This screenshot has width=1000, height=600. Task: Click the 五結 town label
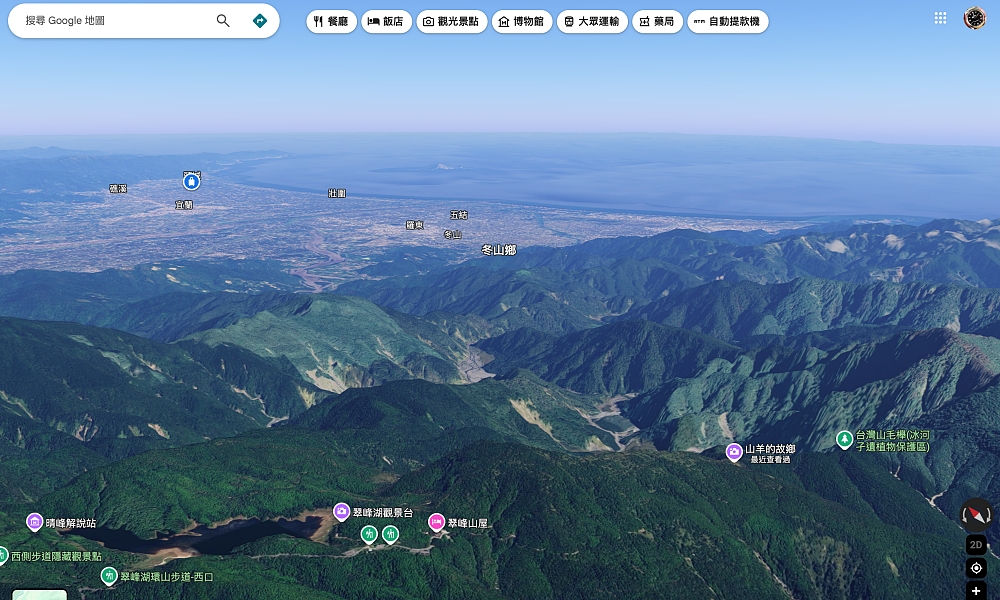click(x=459, y=215)
